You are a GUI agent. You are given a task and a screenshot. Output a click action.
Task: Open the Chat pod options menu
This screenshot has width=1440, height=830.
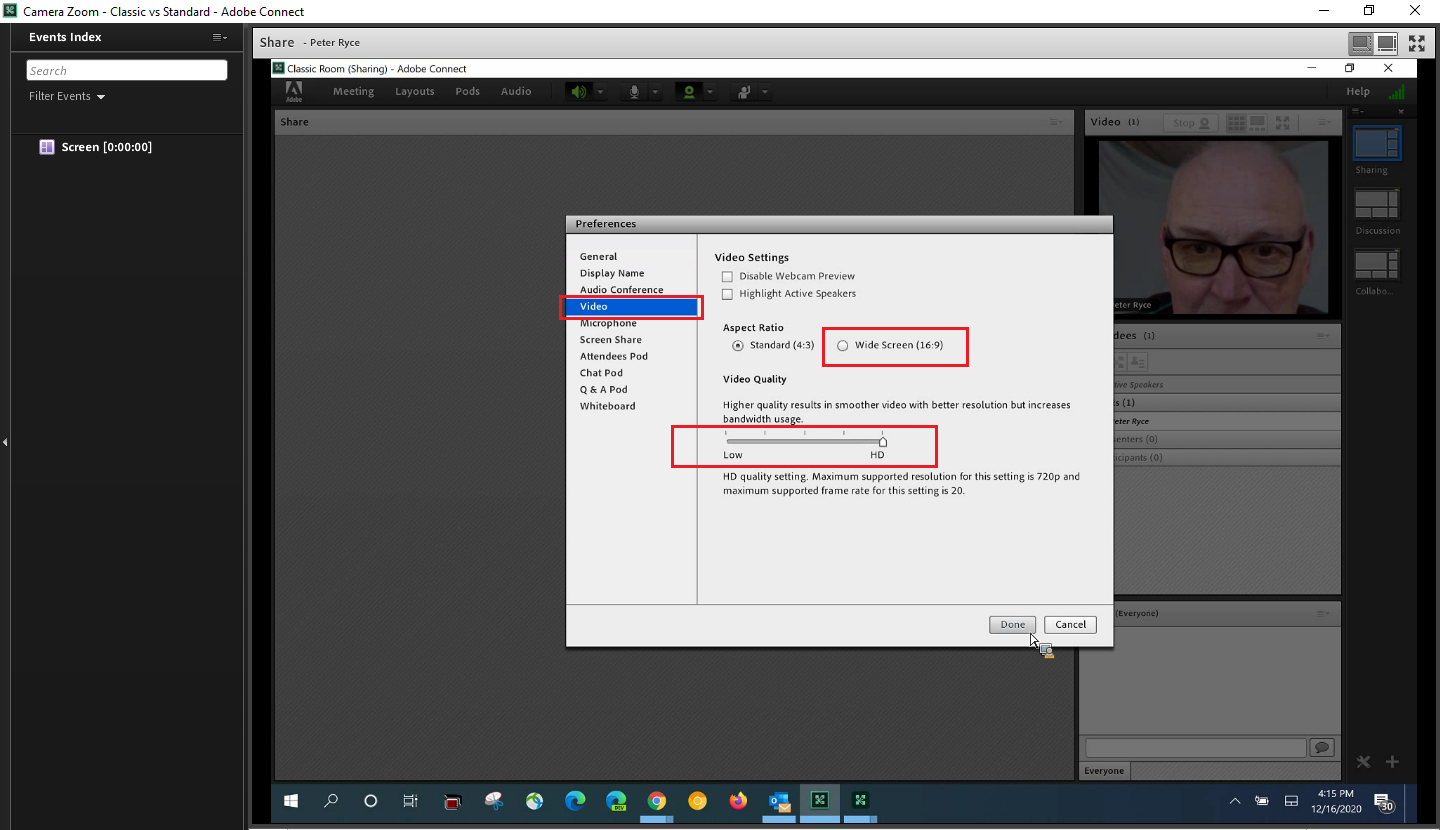(1325, 613)
